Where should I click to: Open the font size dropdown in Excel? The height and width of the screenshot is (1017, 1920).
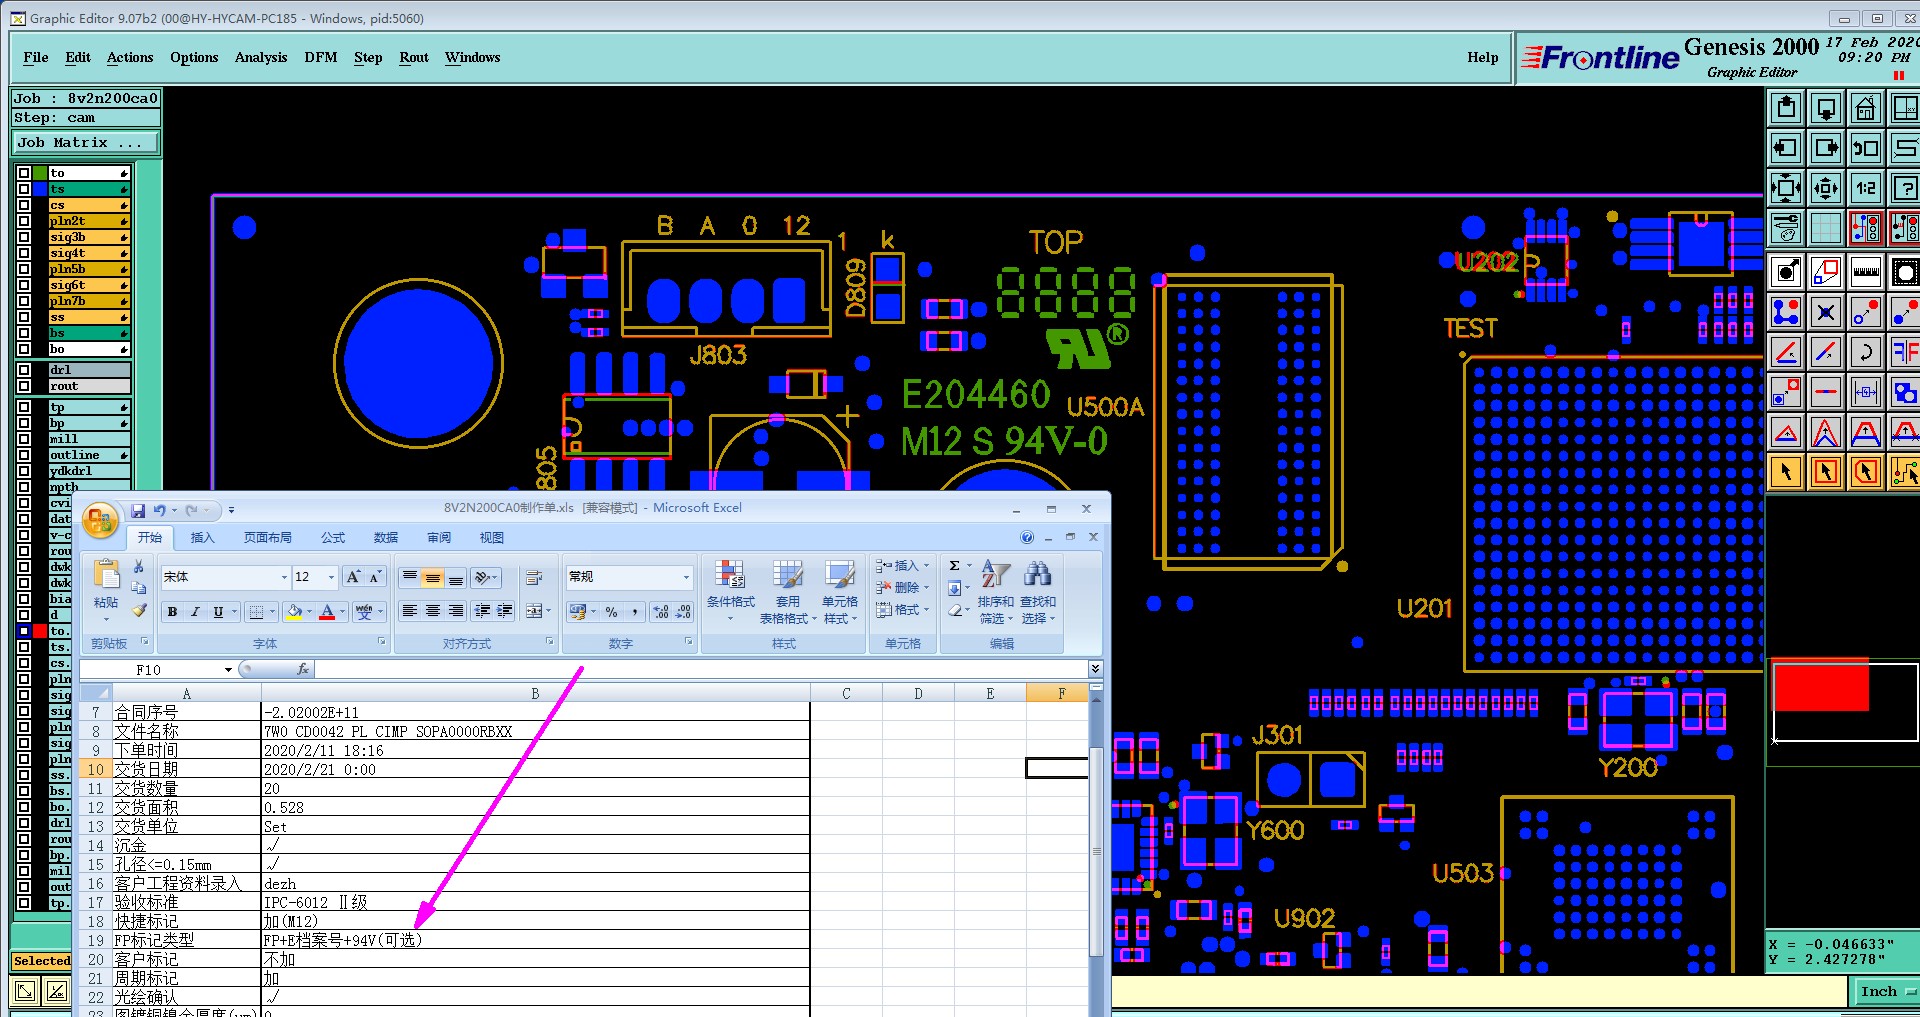332,577
